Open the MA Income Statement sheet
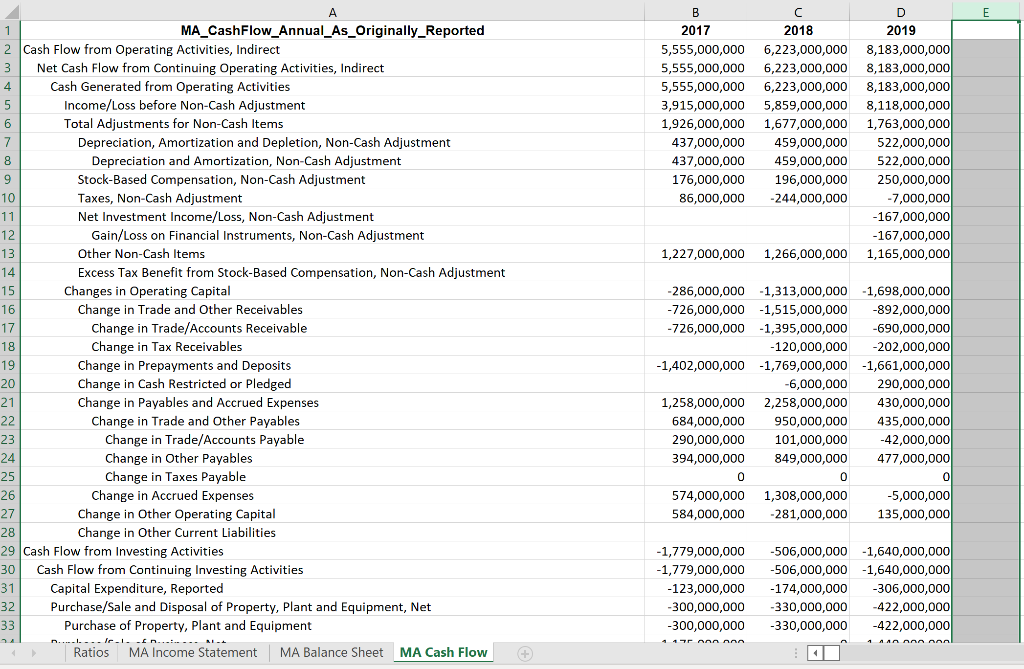The width and height of the screenshot is (1024, 669). pos(193,651)
